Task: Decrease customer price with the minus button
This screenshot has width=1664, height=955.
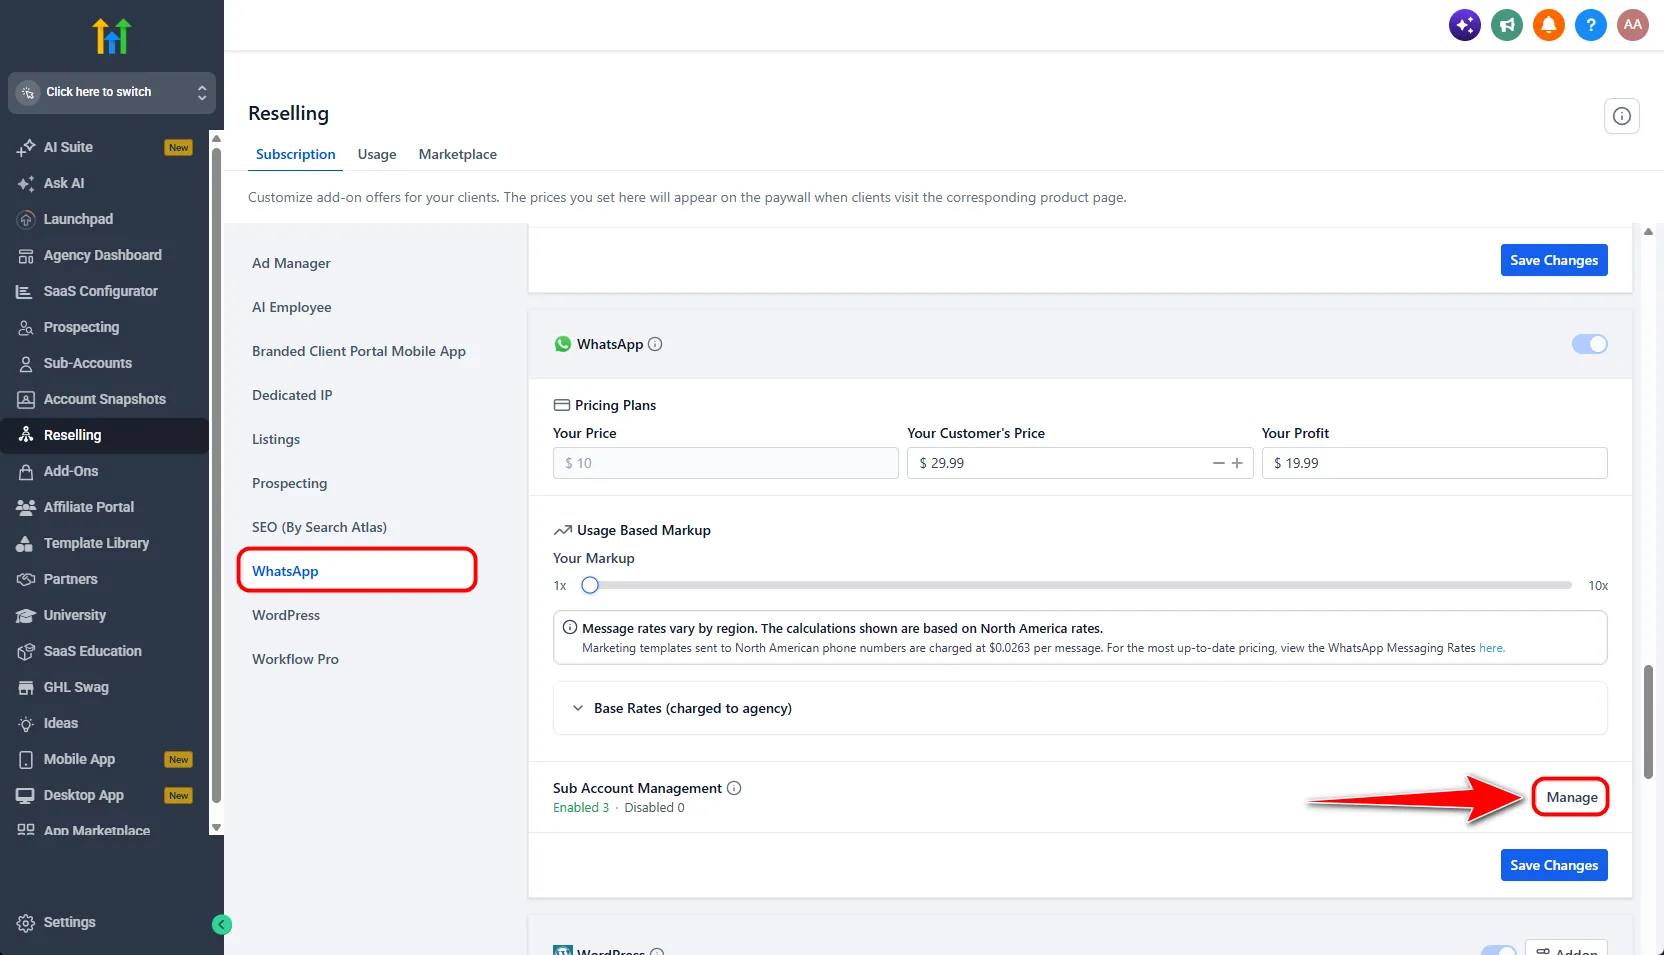Action: tap(1218, 463)
